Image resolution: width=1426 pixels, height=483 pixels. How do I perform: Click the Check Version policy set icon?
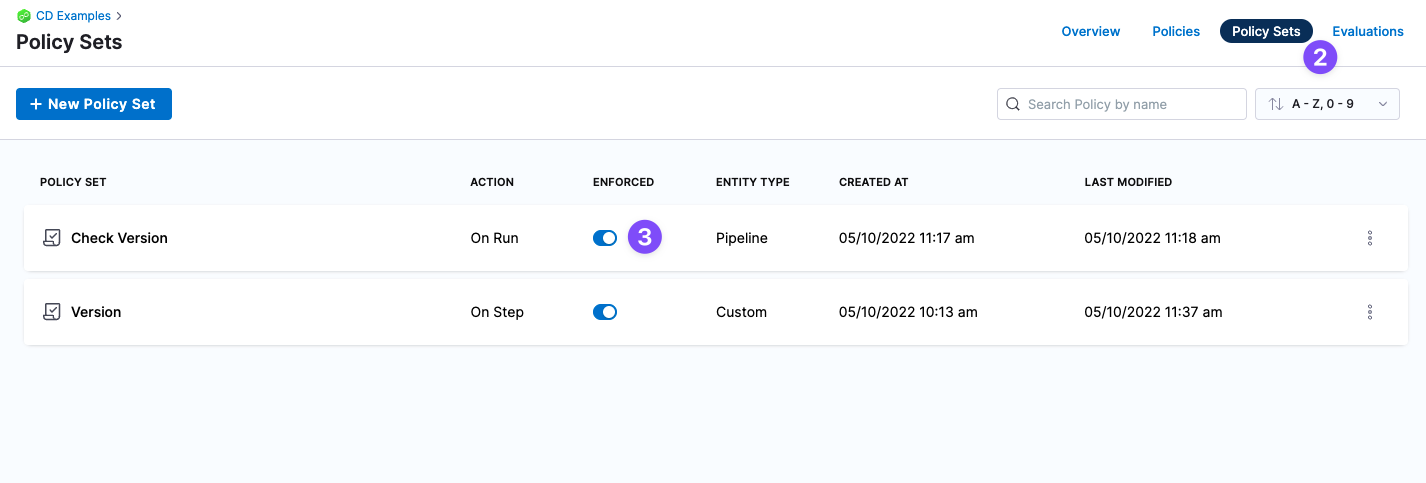[x=52, y=238]
